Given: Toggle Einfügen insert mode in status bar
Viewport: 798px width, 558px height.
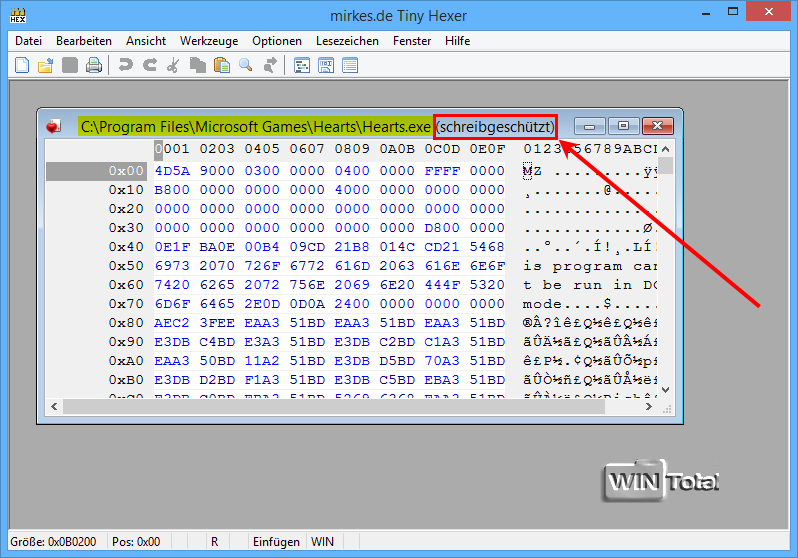Looking at the screenshot, I should coord(275,542).
